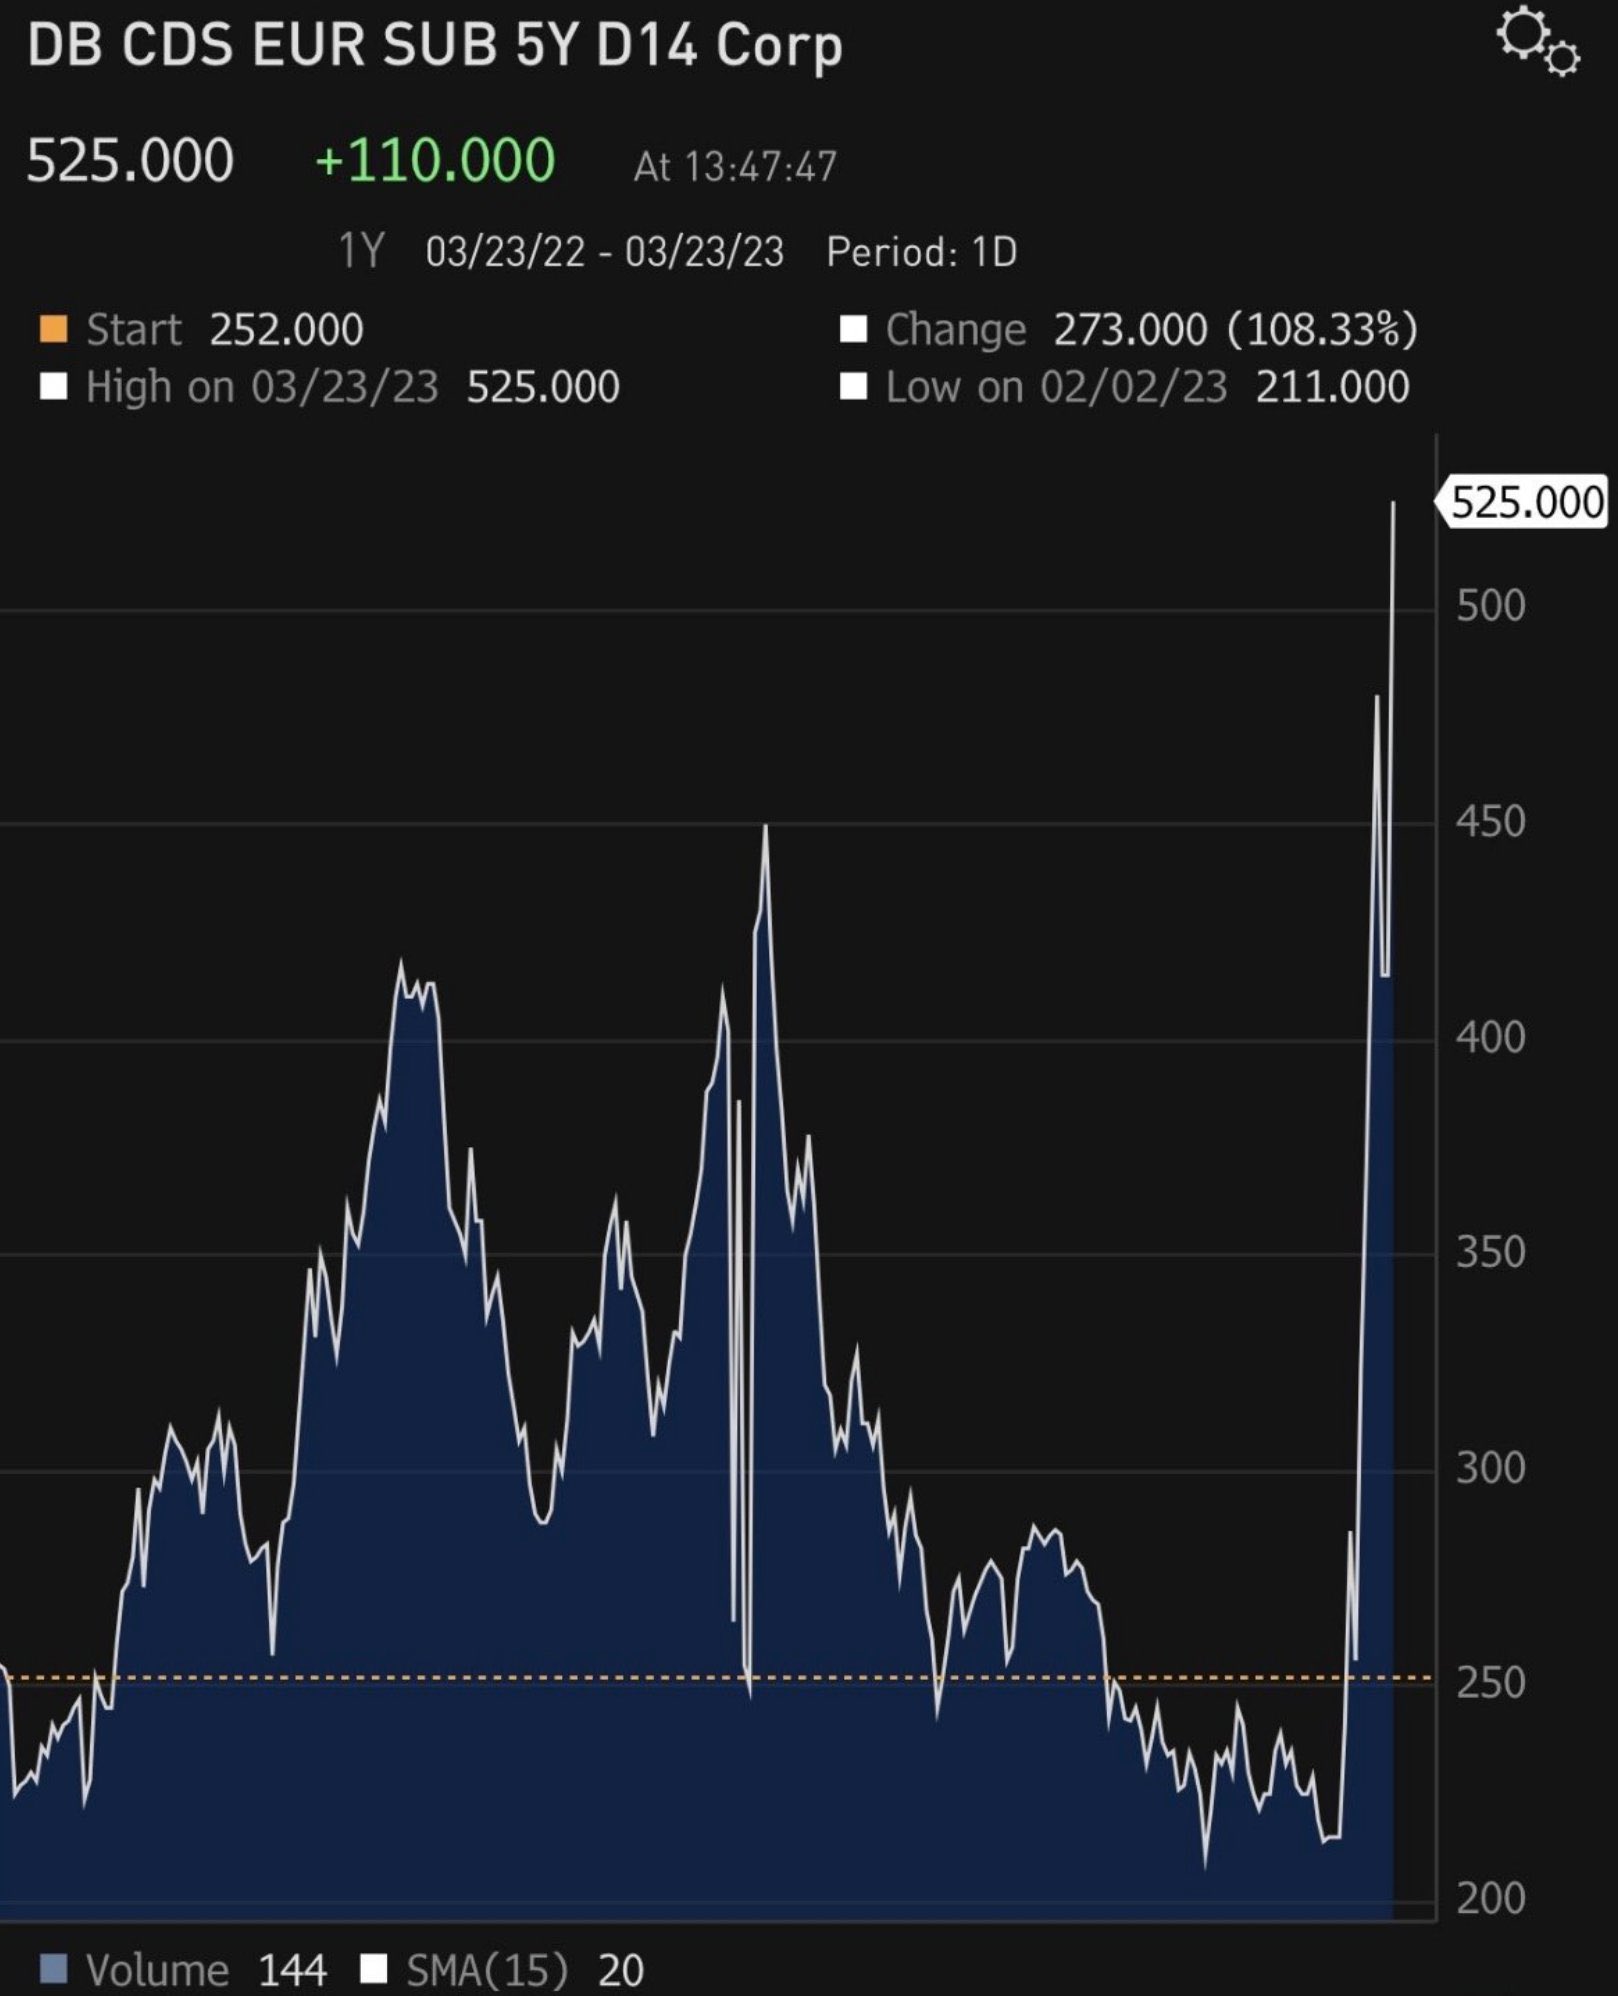Click the 500 y-axis label
1618x1996 pixels.
[1490, 606]
